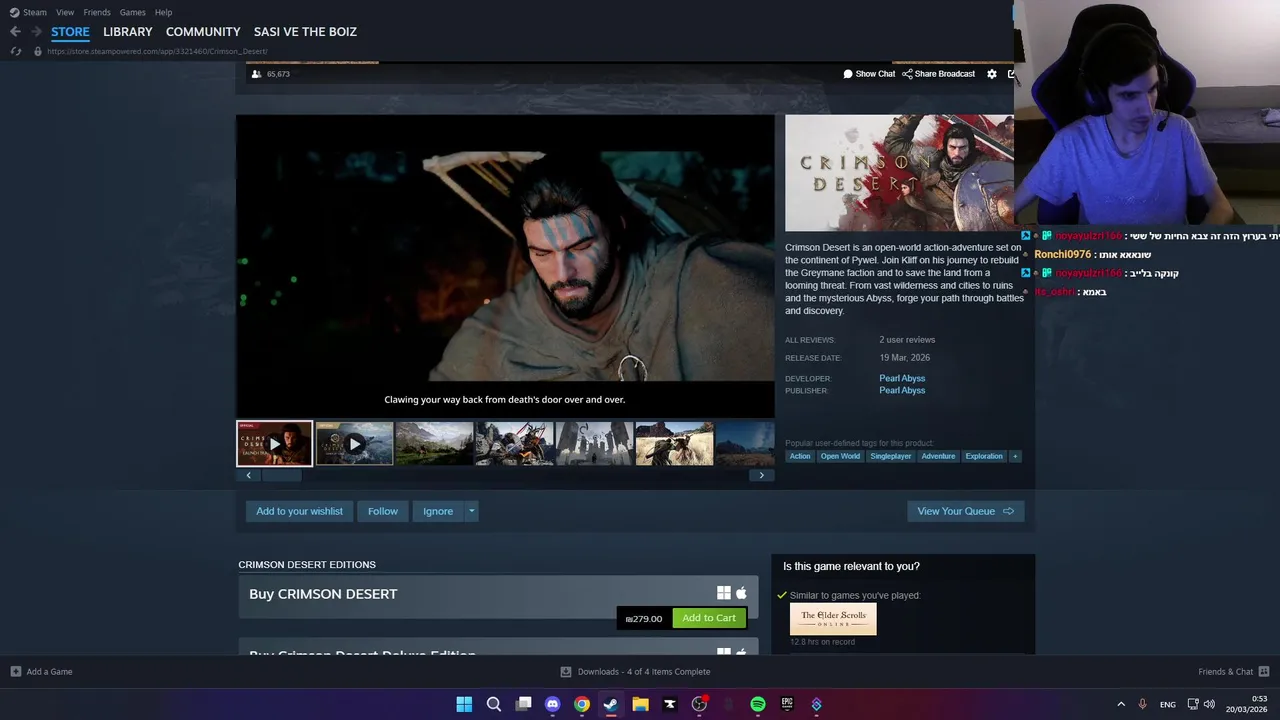1280x720 pixels.
Task: Open Show Chat on the broadcast
Action: [869, 74]
